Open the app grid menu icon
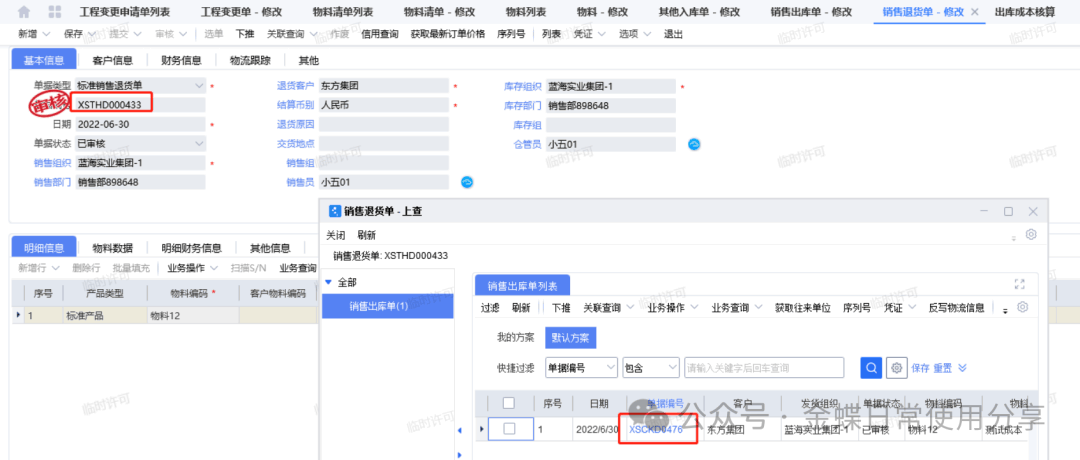 (54, 11)
